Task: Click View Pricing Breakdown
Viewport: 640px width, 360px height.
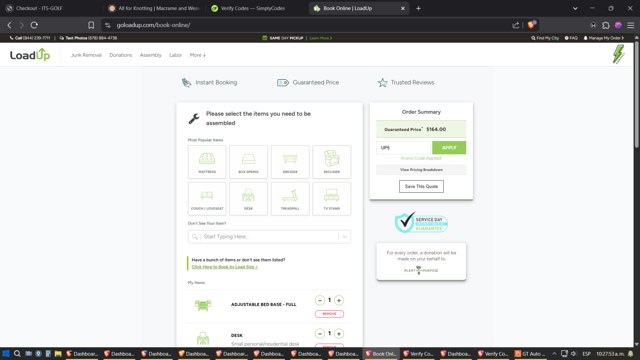Action: tap(421, 170)
